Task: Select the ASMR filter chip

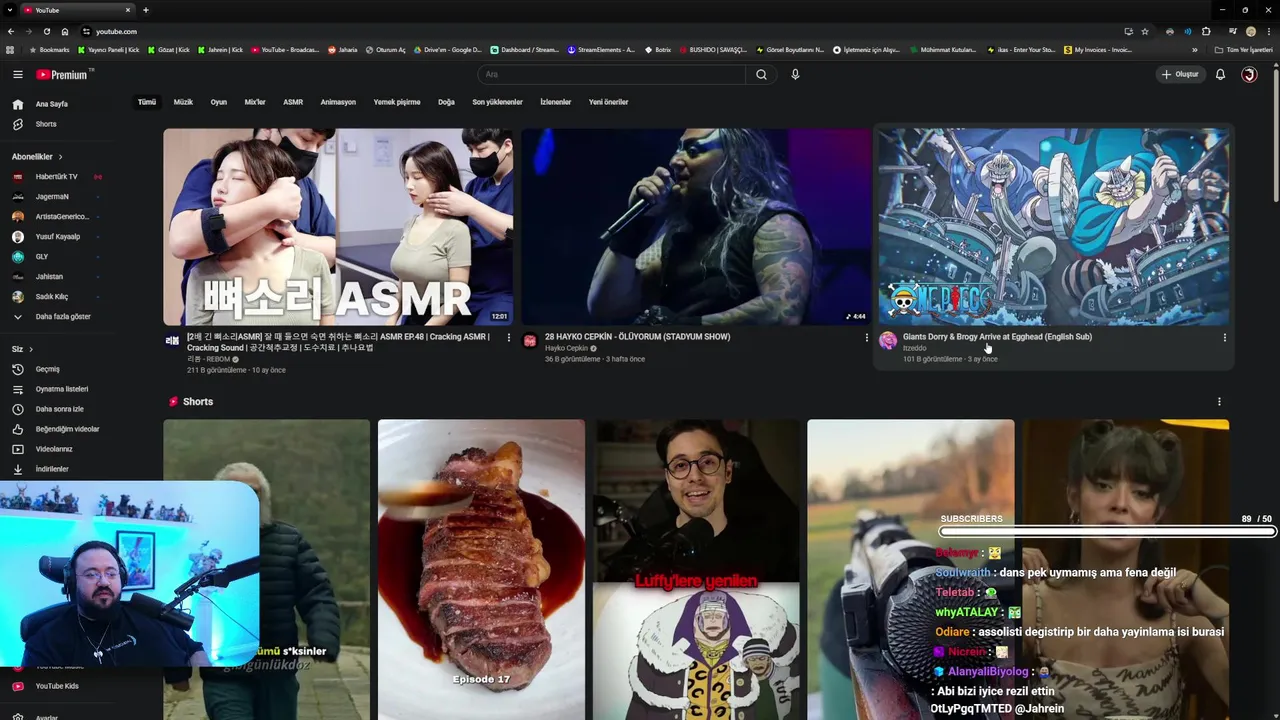Action: point(293,102)
